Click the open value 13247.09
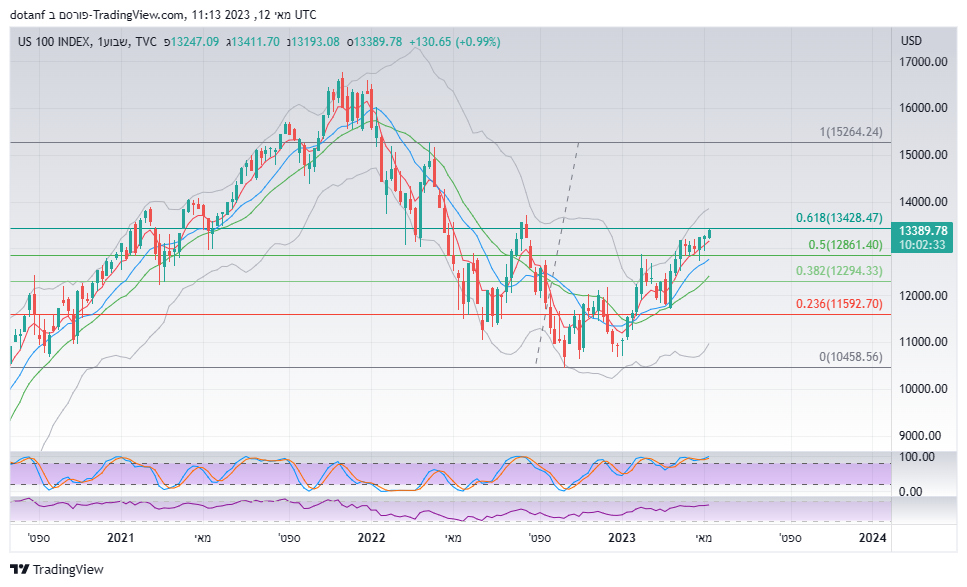 click(x=194, y=42)
